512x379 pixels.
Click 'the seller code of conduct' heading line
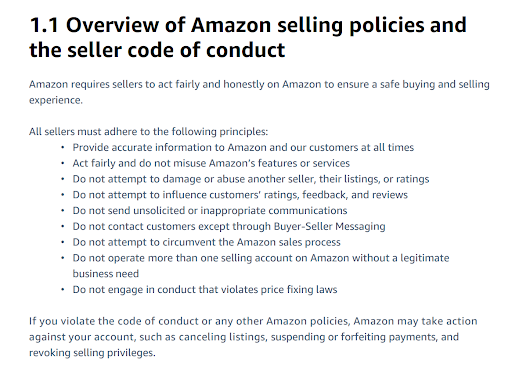pyautogui.click(x=157, y=50)
